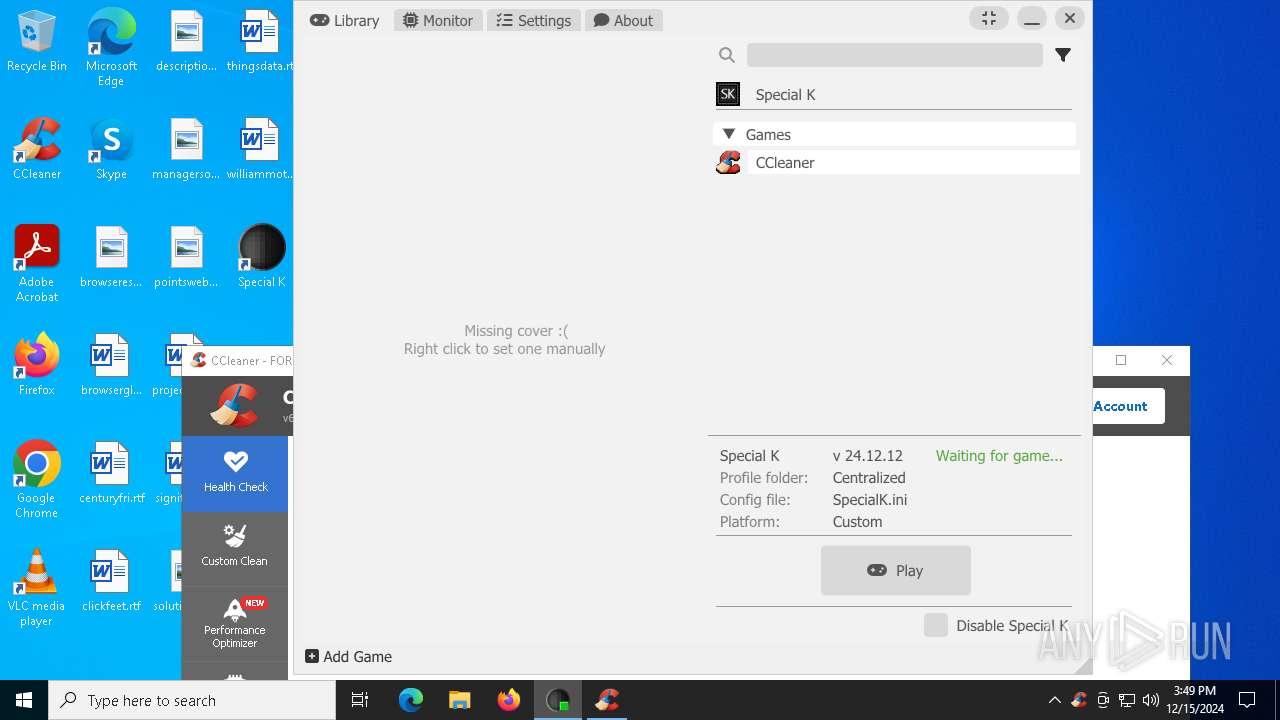Show hidden system tray icons
The width and height of the screenshot is (1280, 720).
coord(1054,700)
